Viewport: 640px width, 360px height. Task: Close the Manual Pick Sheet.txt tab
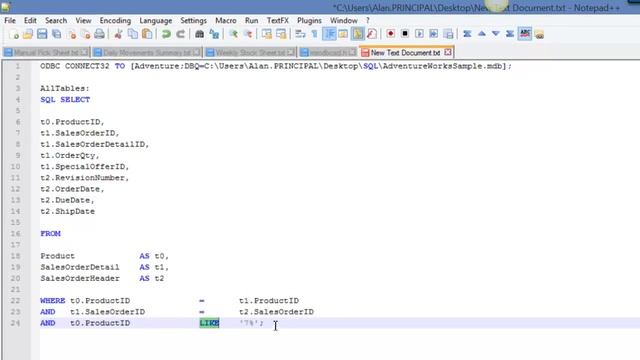click(84, 52)
